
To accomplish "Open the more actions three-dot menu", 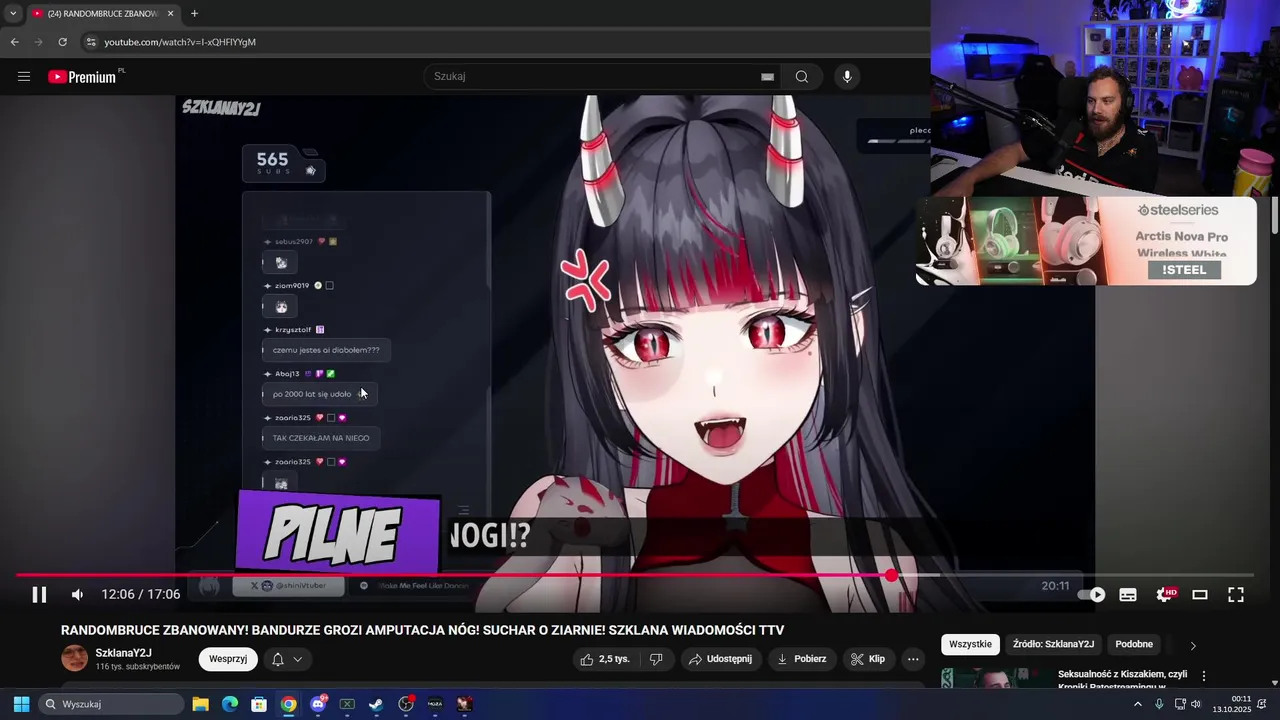I will [913, 659].
